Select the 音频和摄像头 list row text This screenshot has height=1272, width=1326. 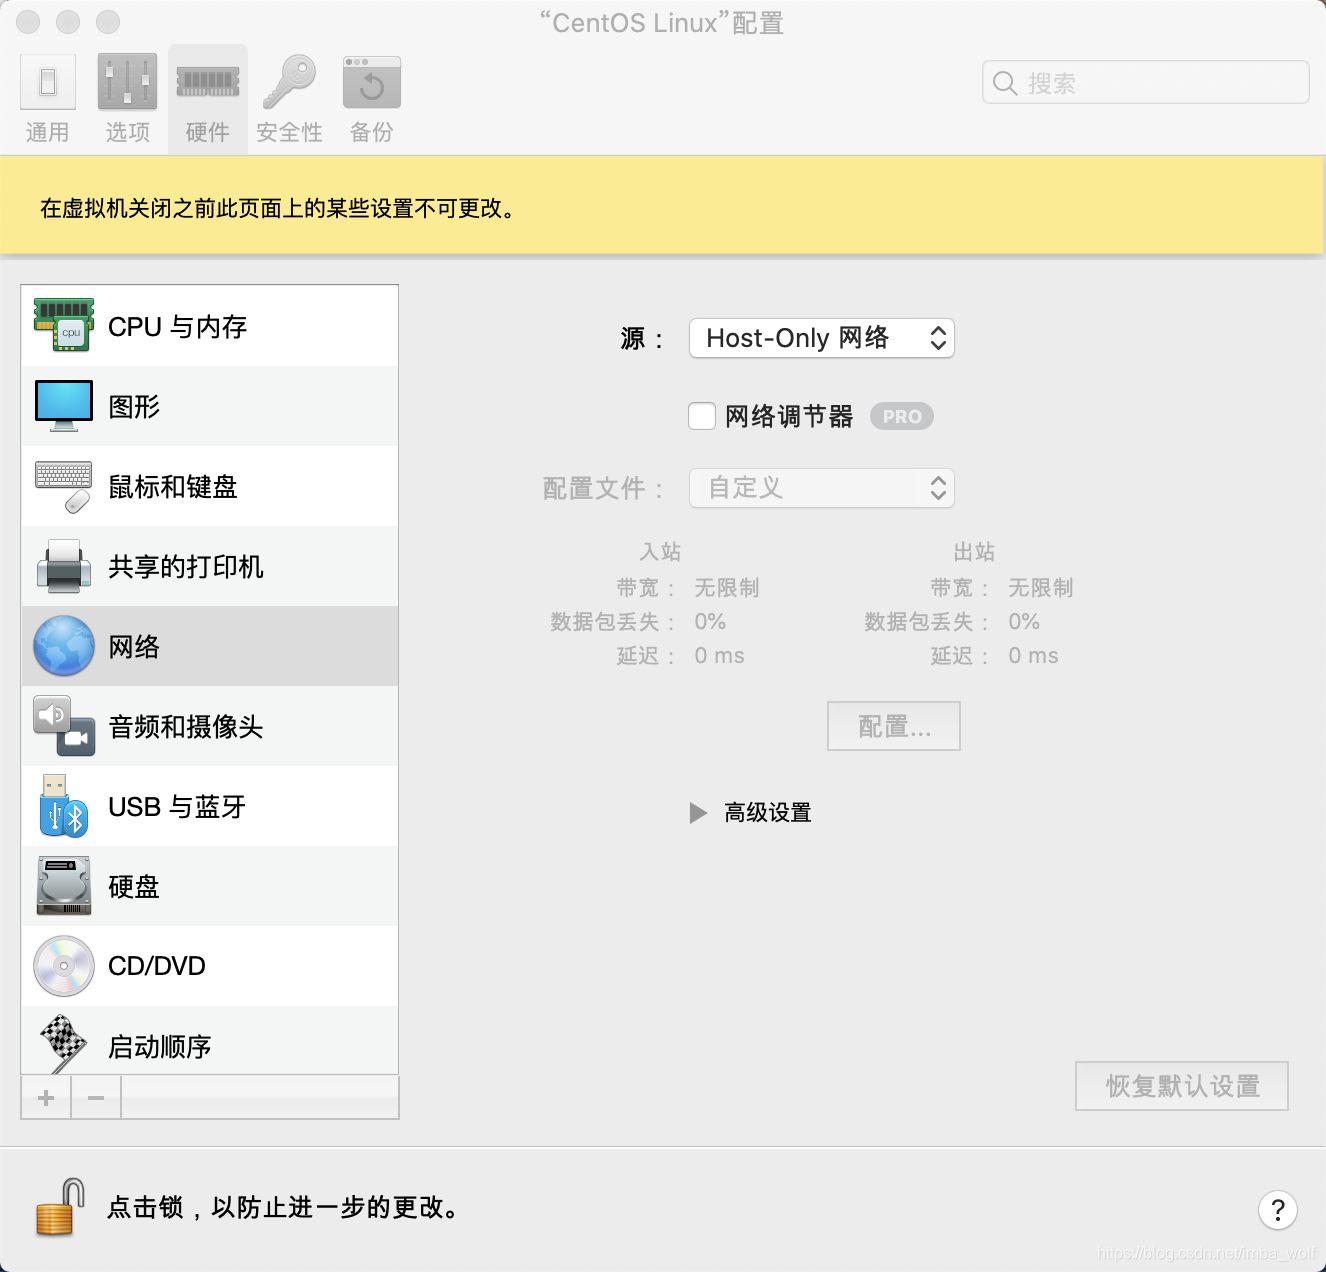point(186,727)
